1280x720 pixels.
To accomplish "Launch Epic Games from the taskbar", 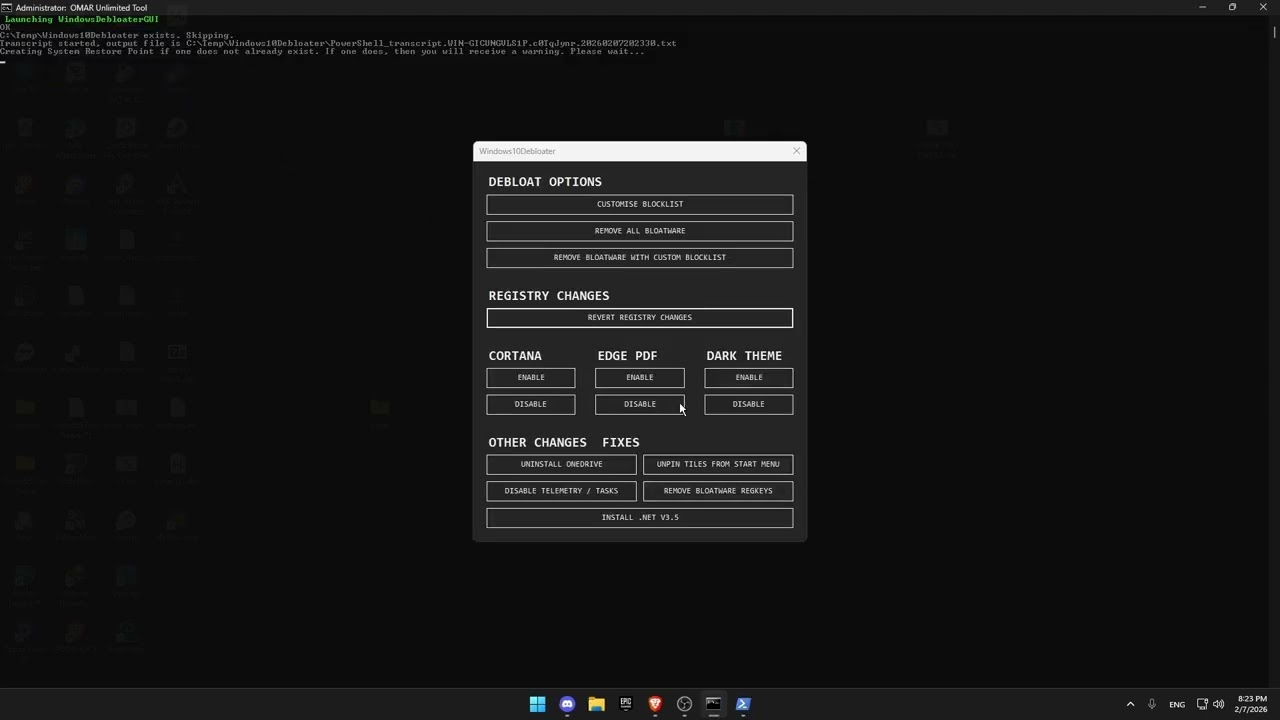I will (x=626, y=704).
